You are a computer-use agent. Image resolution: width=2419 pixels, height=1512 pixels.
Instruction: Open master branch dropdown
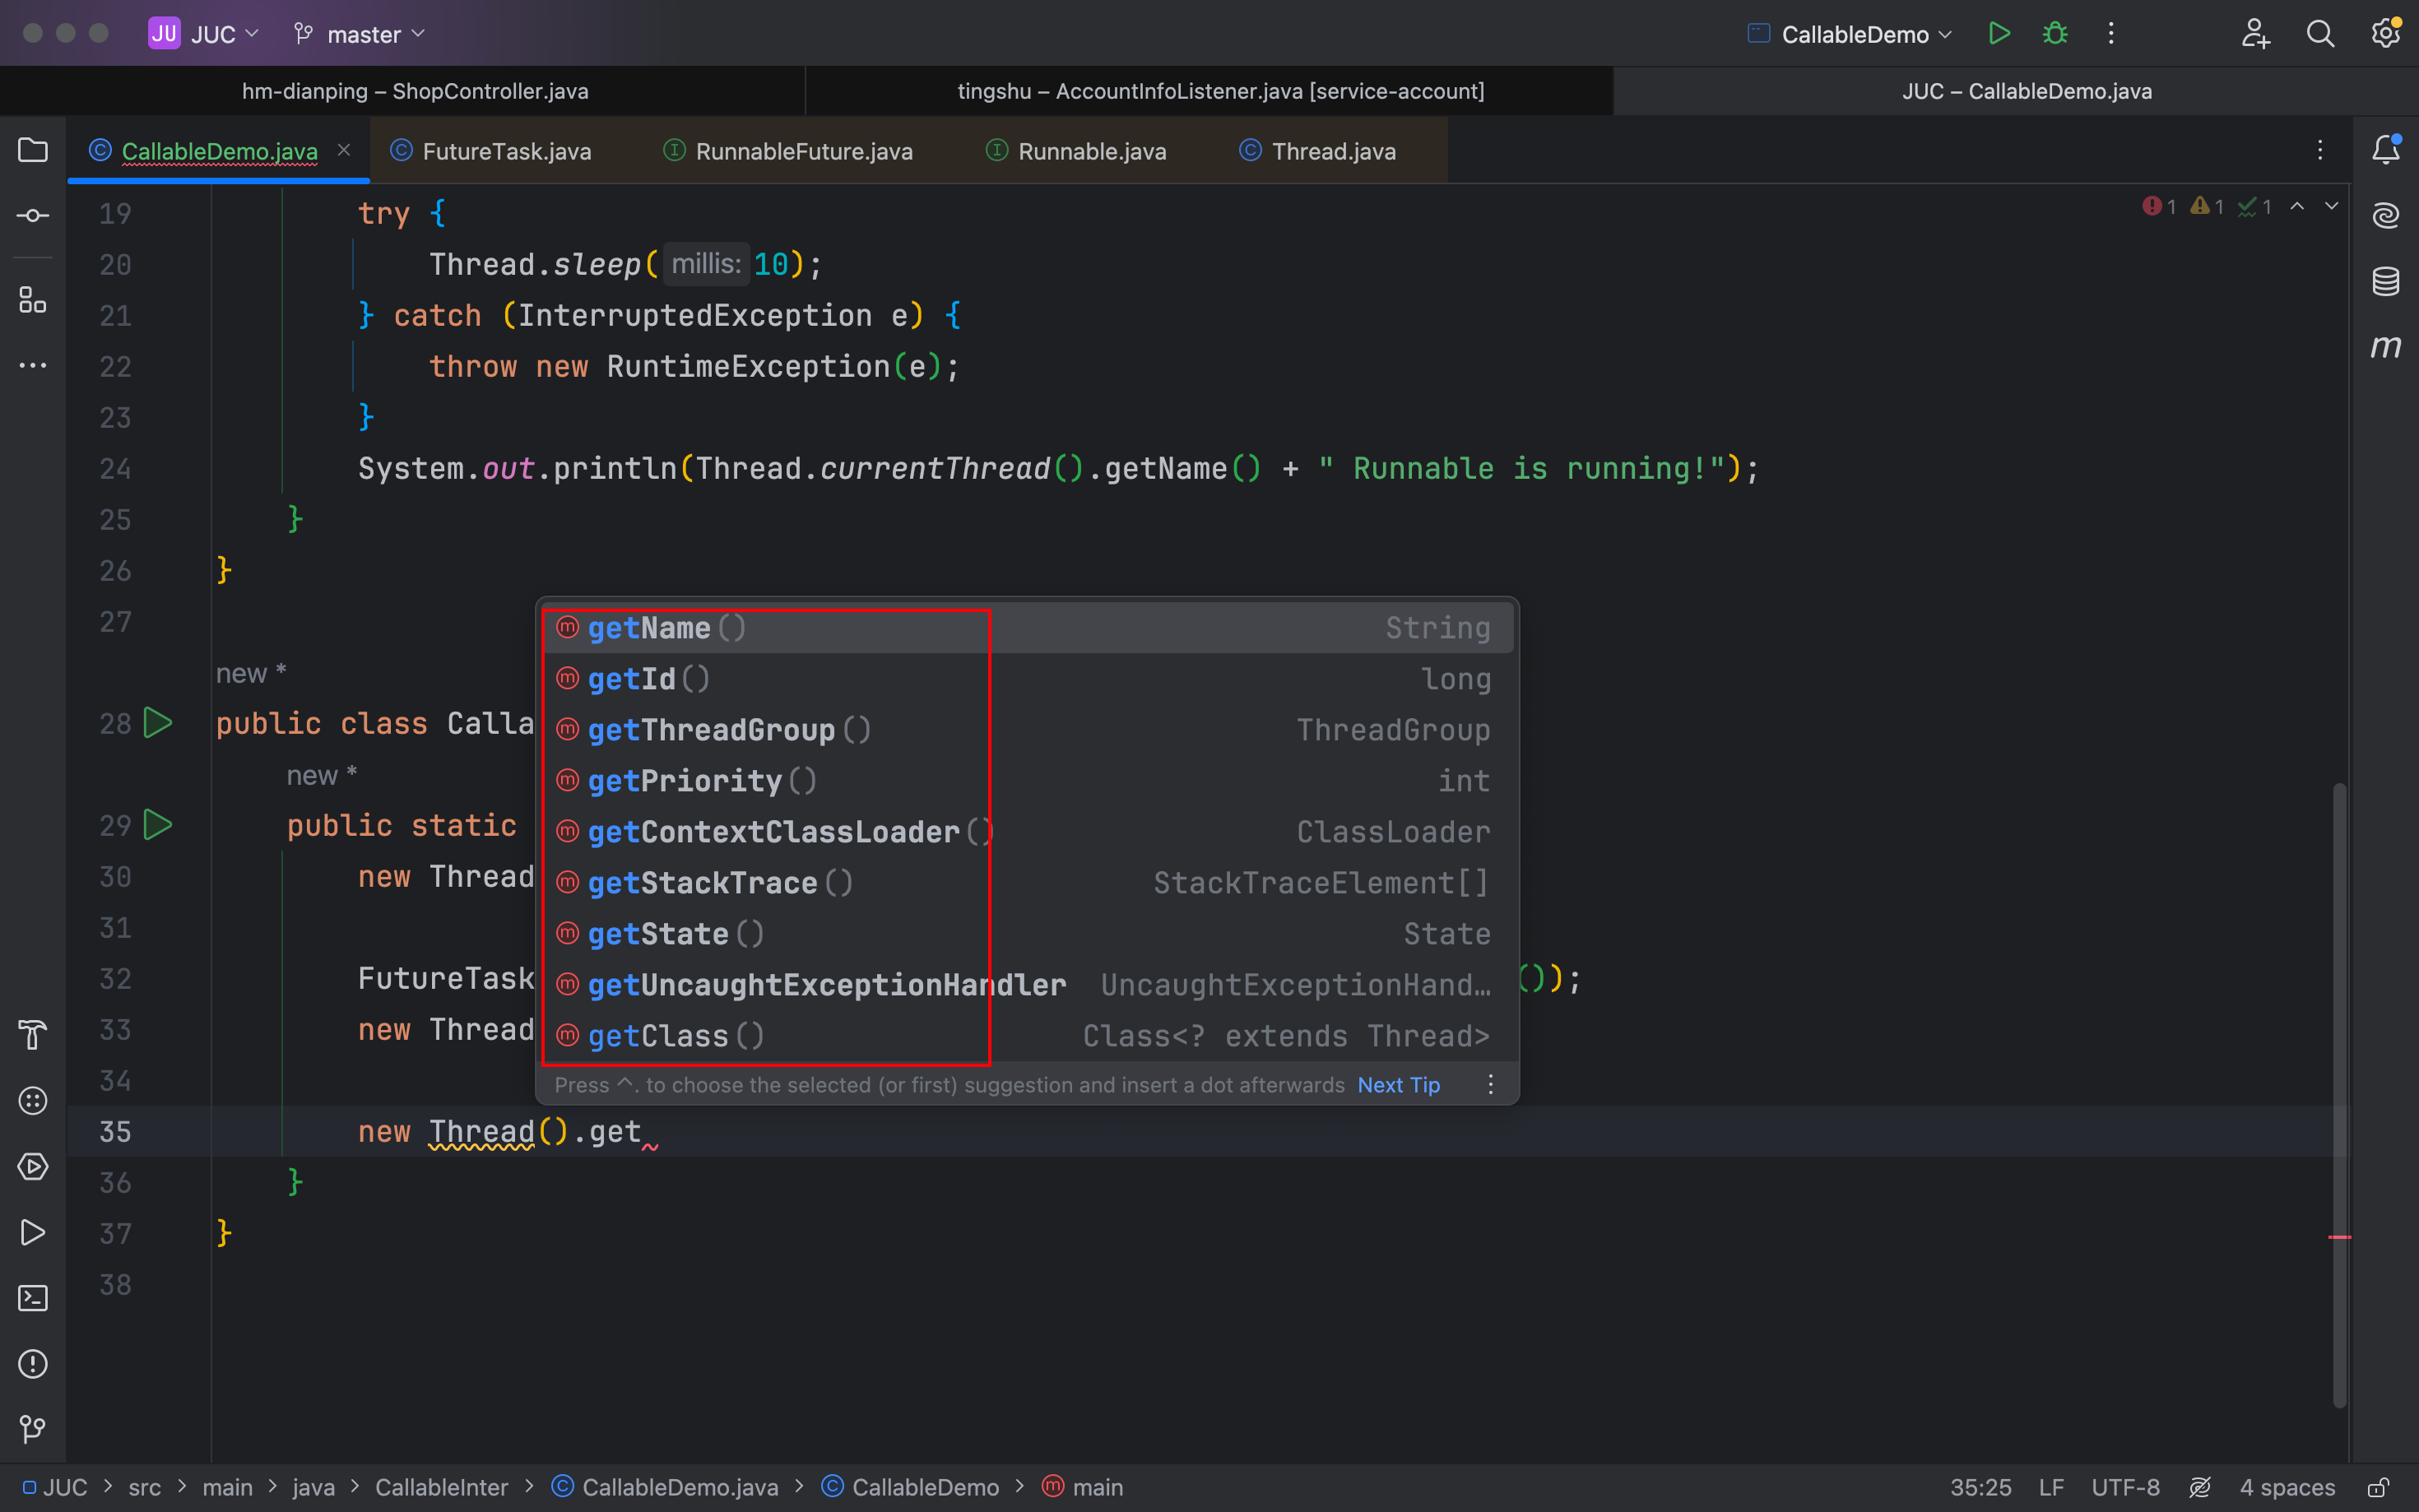click(360, 34)
